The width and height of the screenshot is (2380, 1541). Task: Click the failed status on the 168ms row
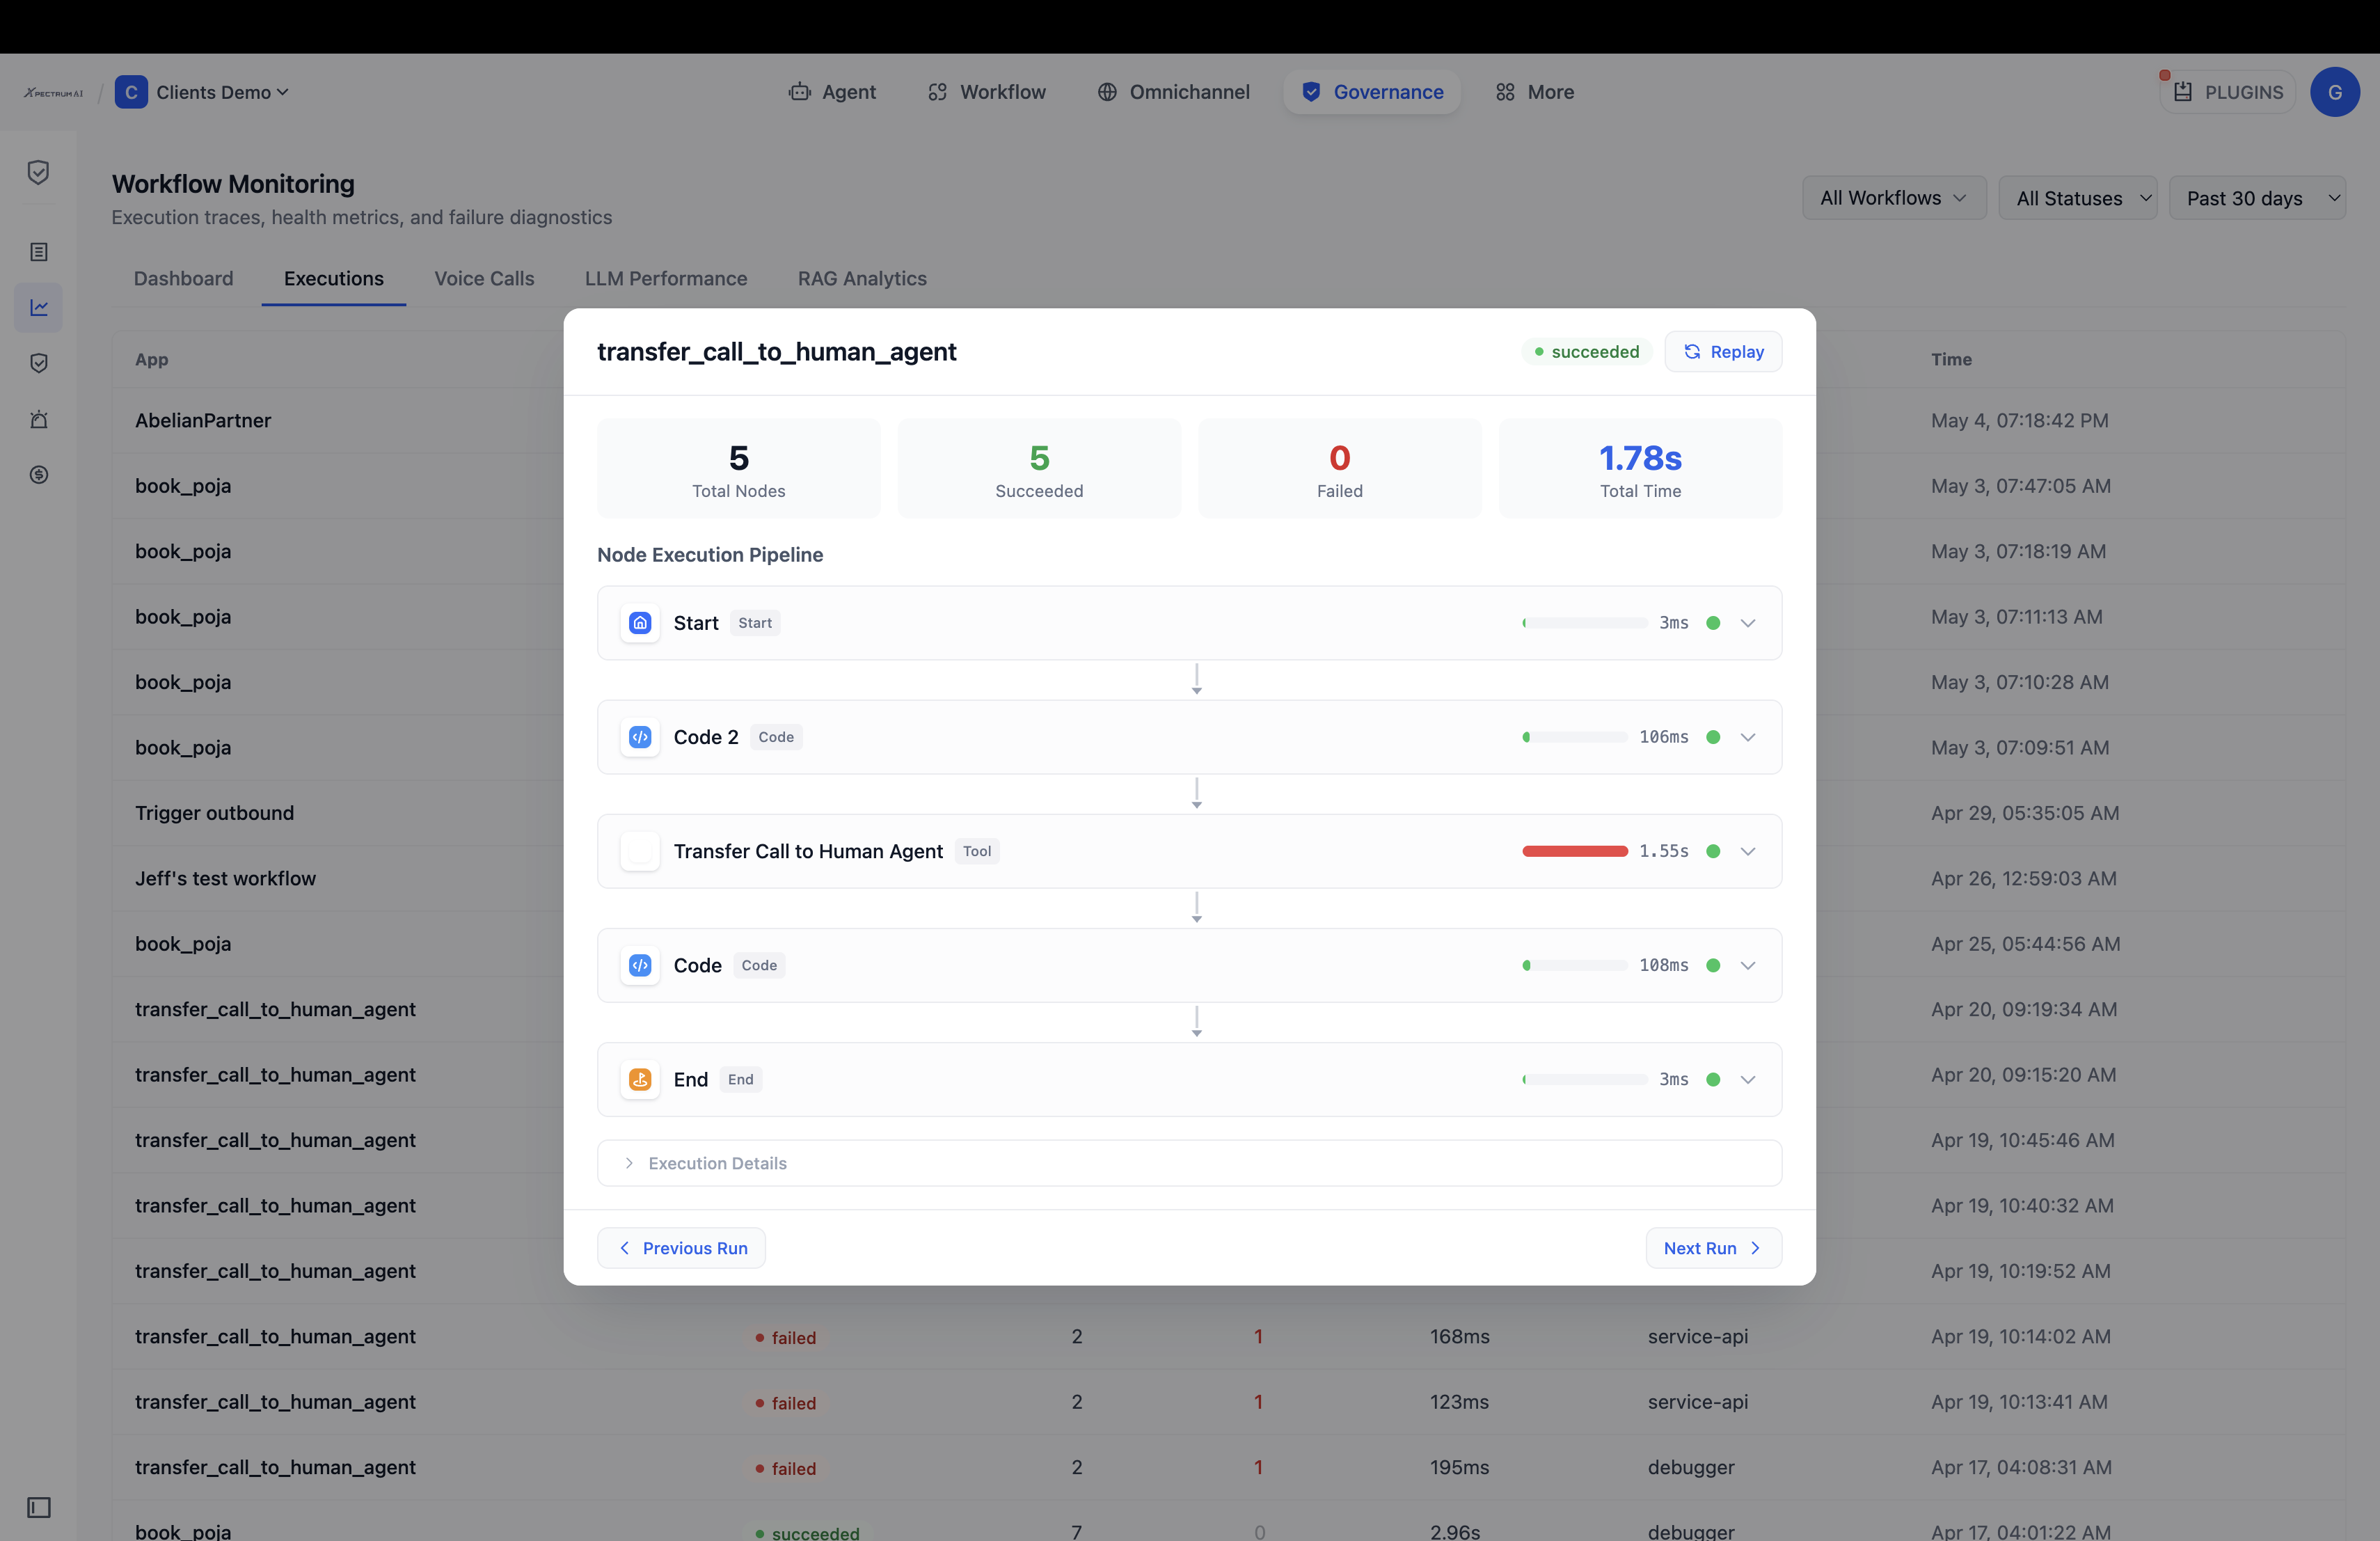click(786, 1337)
